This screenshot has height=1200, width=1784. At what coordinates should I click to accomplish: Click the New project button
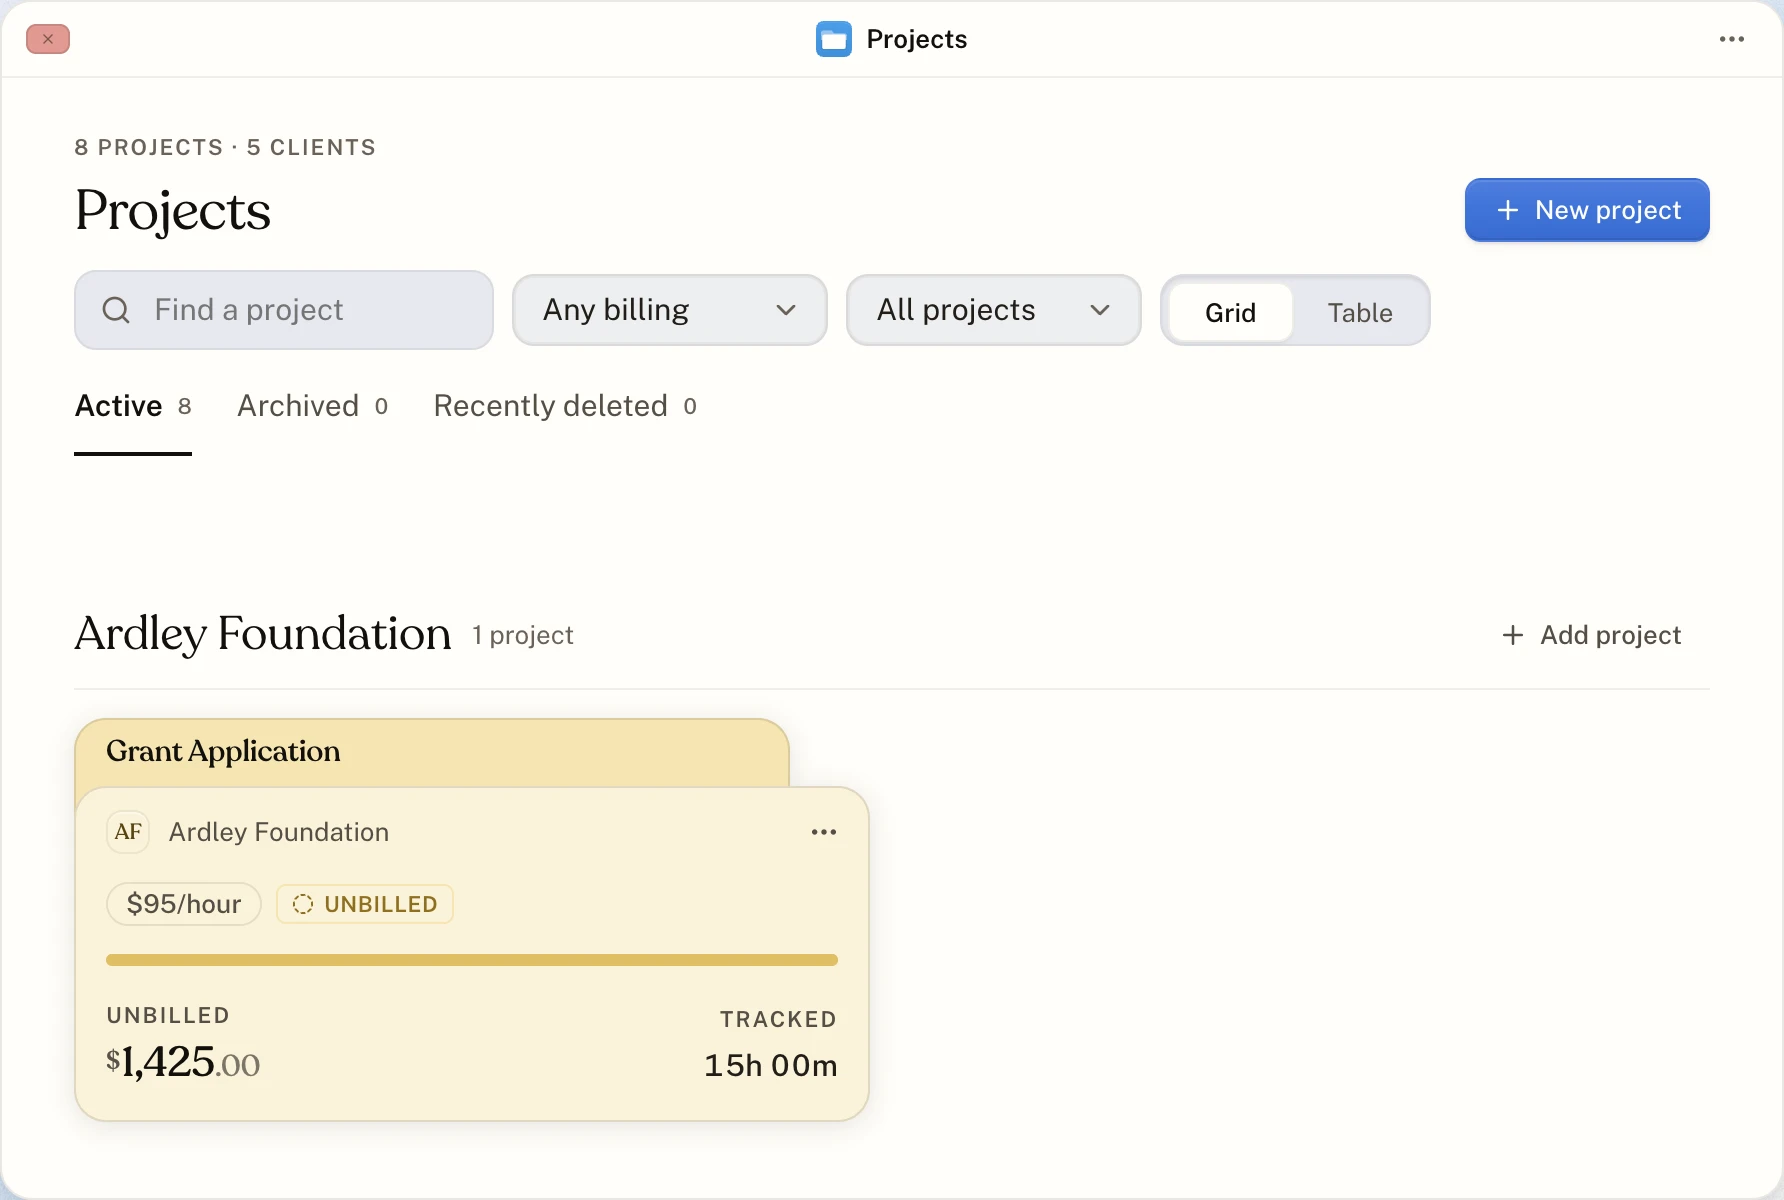[1587, 210]
